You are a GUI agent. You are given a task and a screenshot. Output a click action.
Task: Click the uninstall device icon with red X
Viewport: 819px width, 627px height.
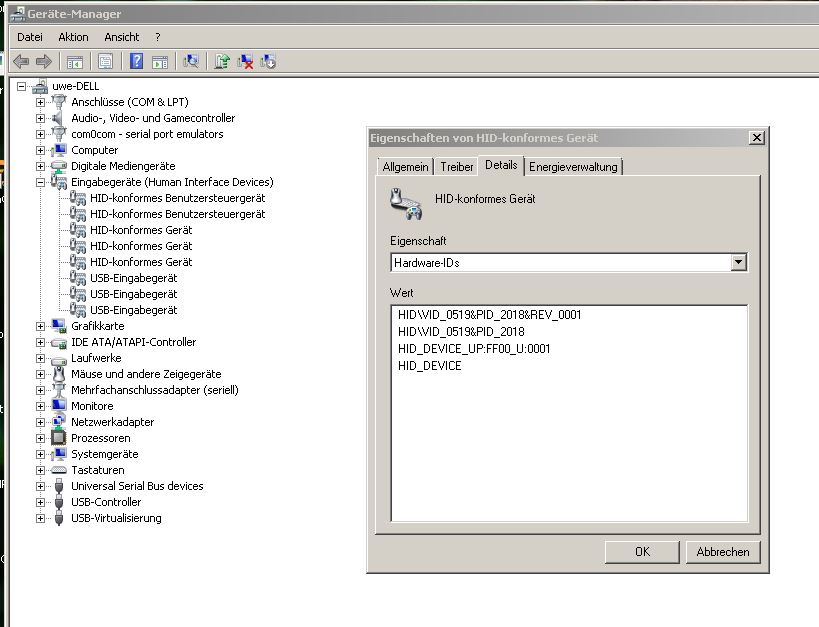point(245,62)
